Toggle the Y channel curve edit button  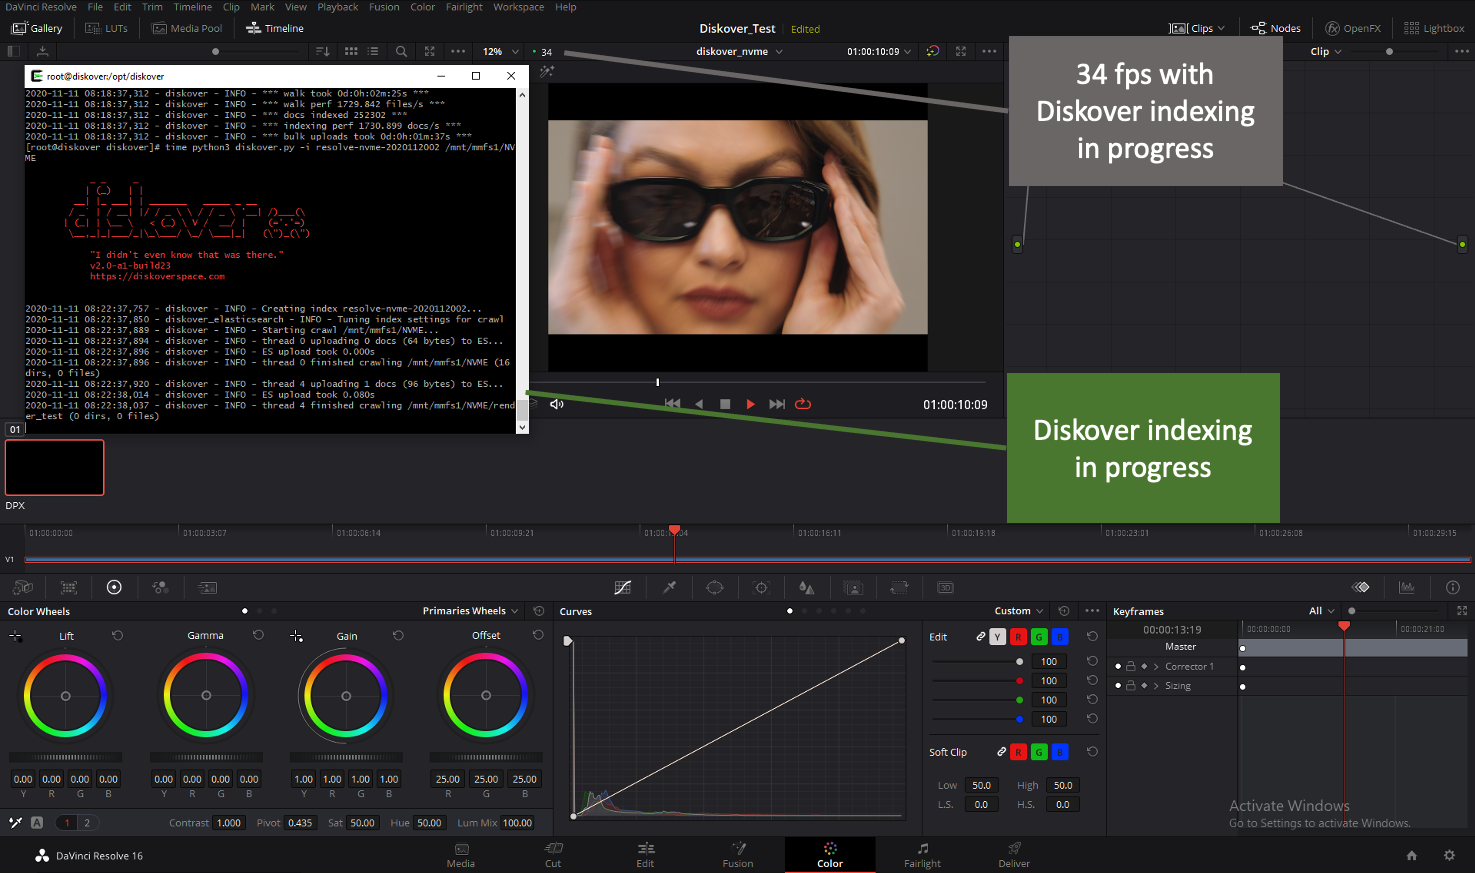[998, 637]
